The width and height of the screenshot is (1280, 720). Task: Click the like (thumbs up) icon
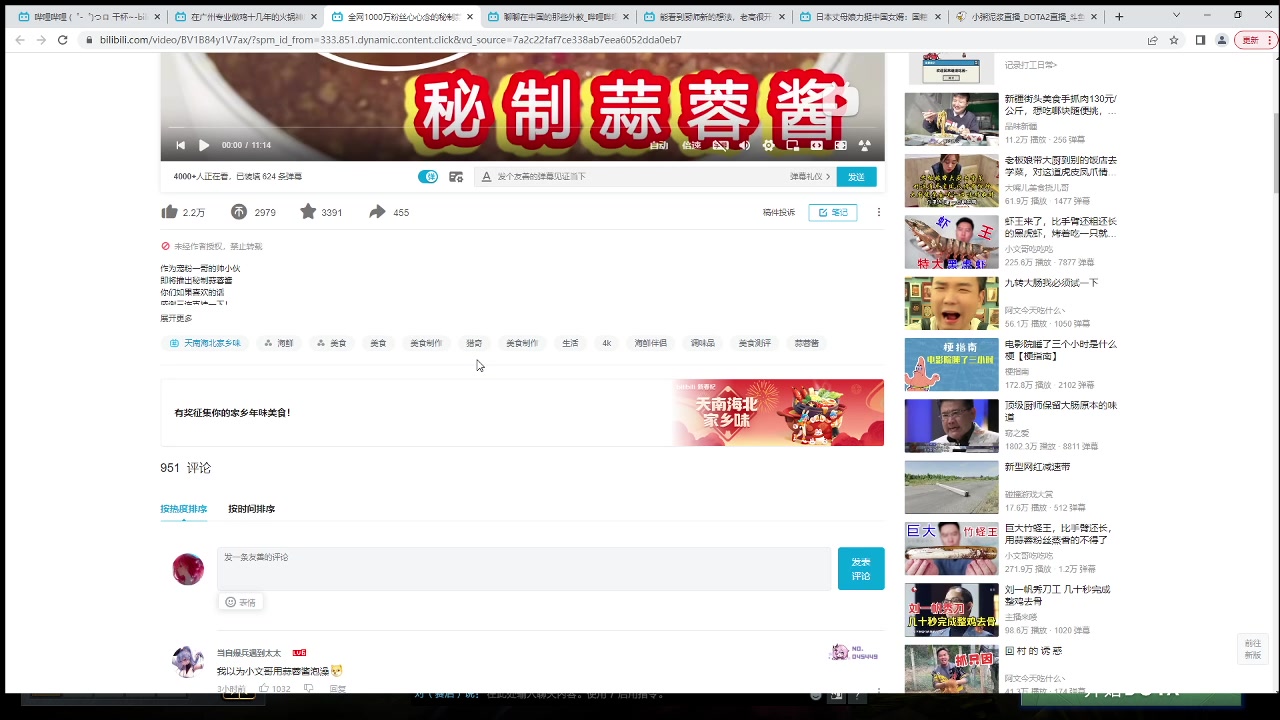[x=170, y=211]
